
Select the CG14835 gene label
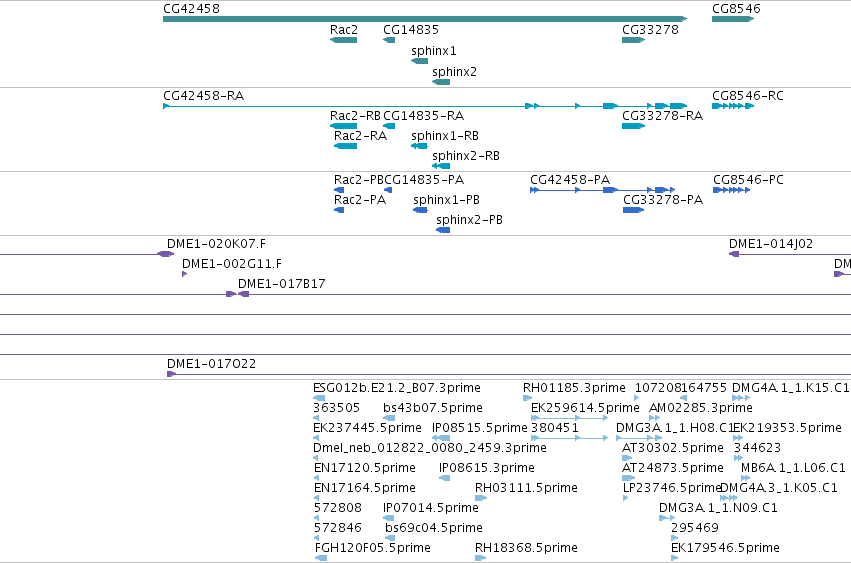tap(411, 30)
